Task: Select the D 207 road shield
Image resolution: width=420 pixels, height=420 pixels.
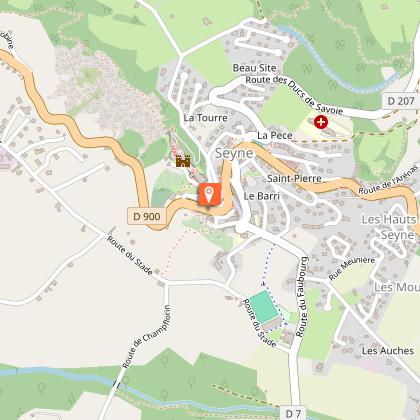Action: pyautogui.click(x=401, y=101)
